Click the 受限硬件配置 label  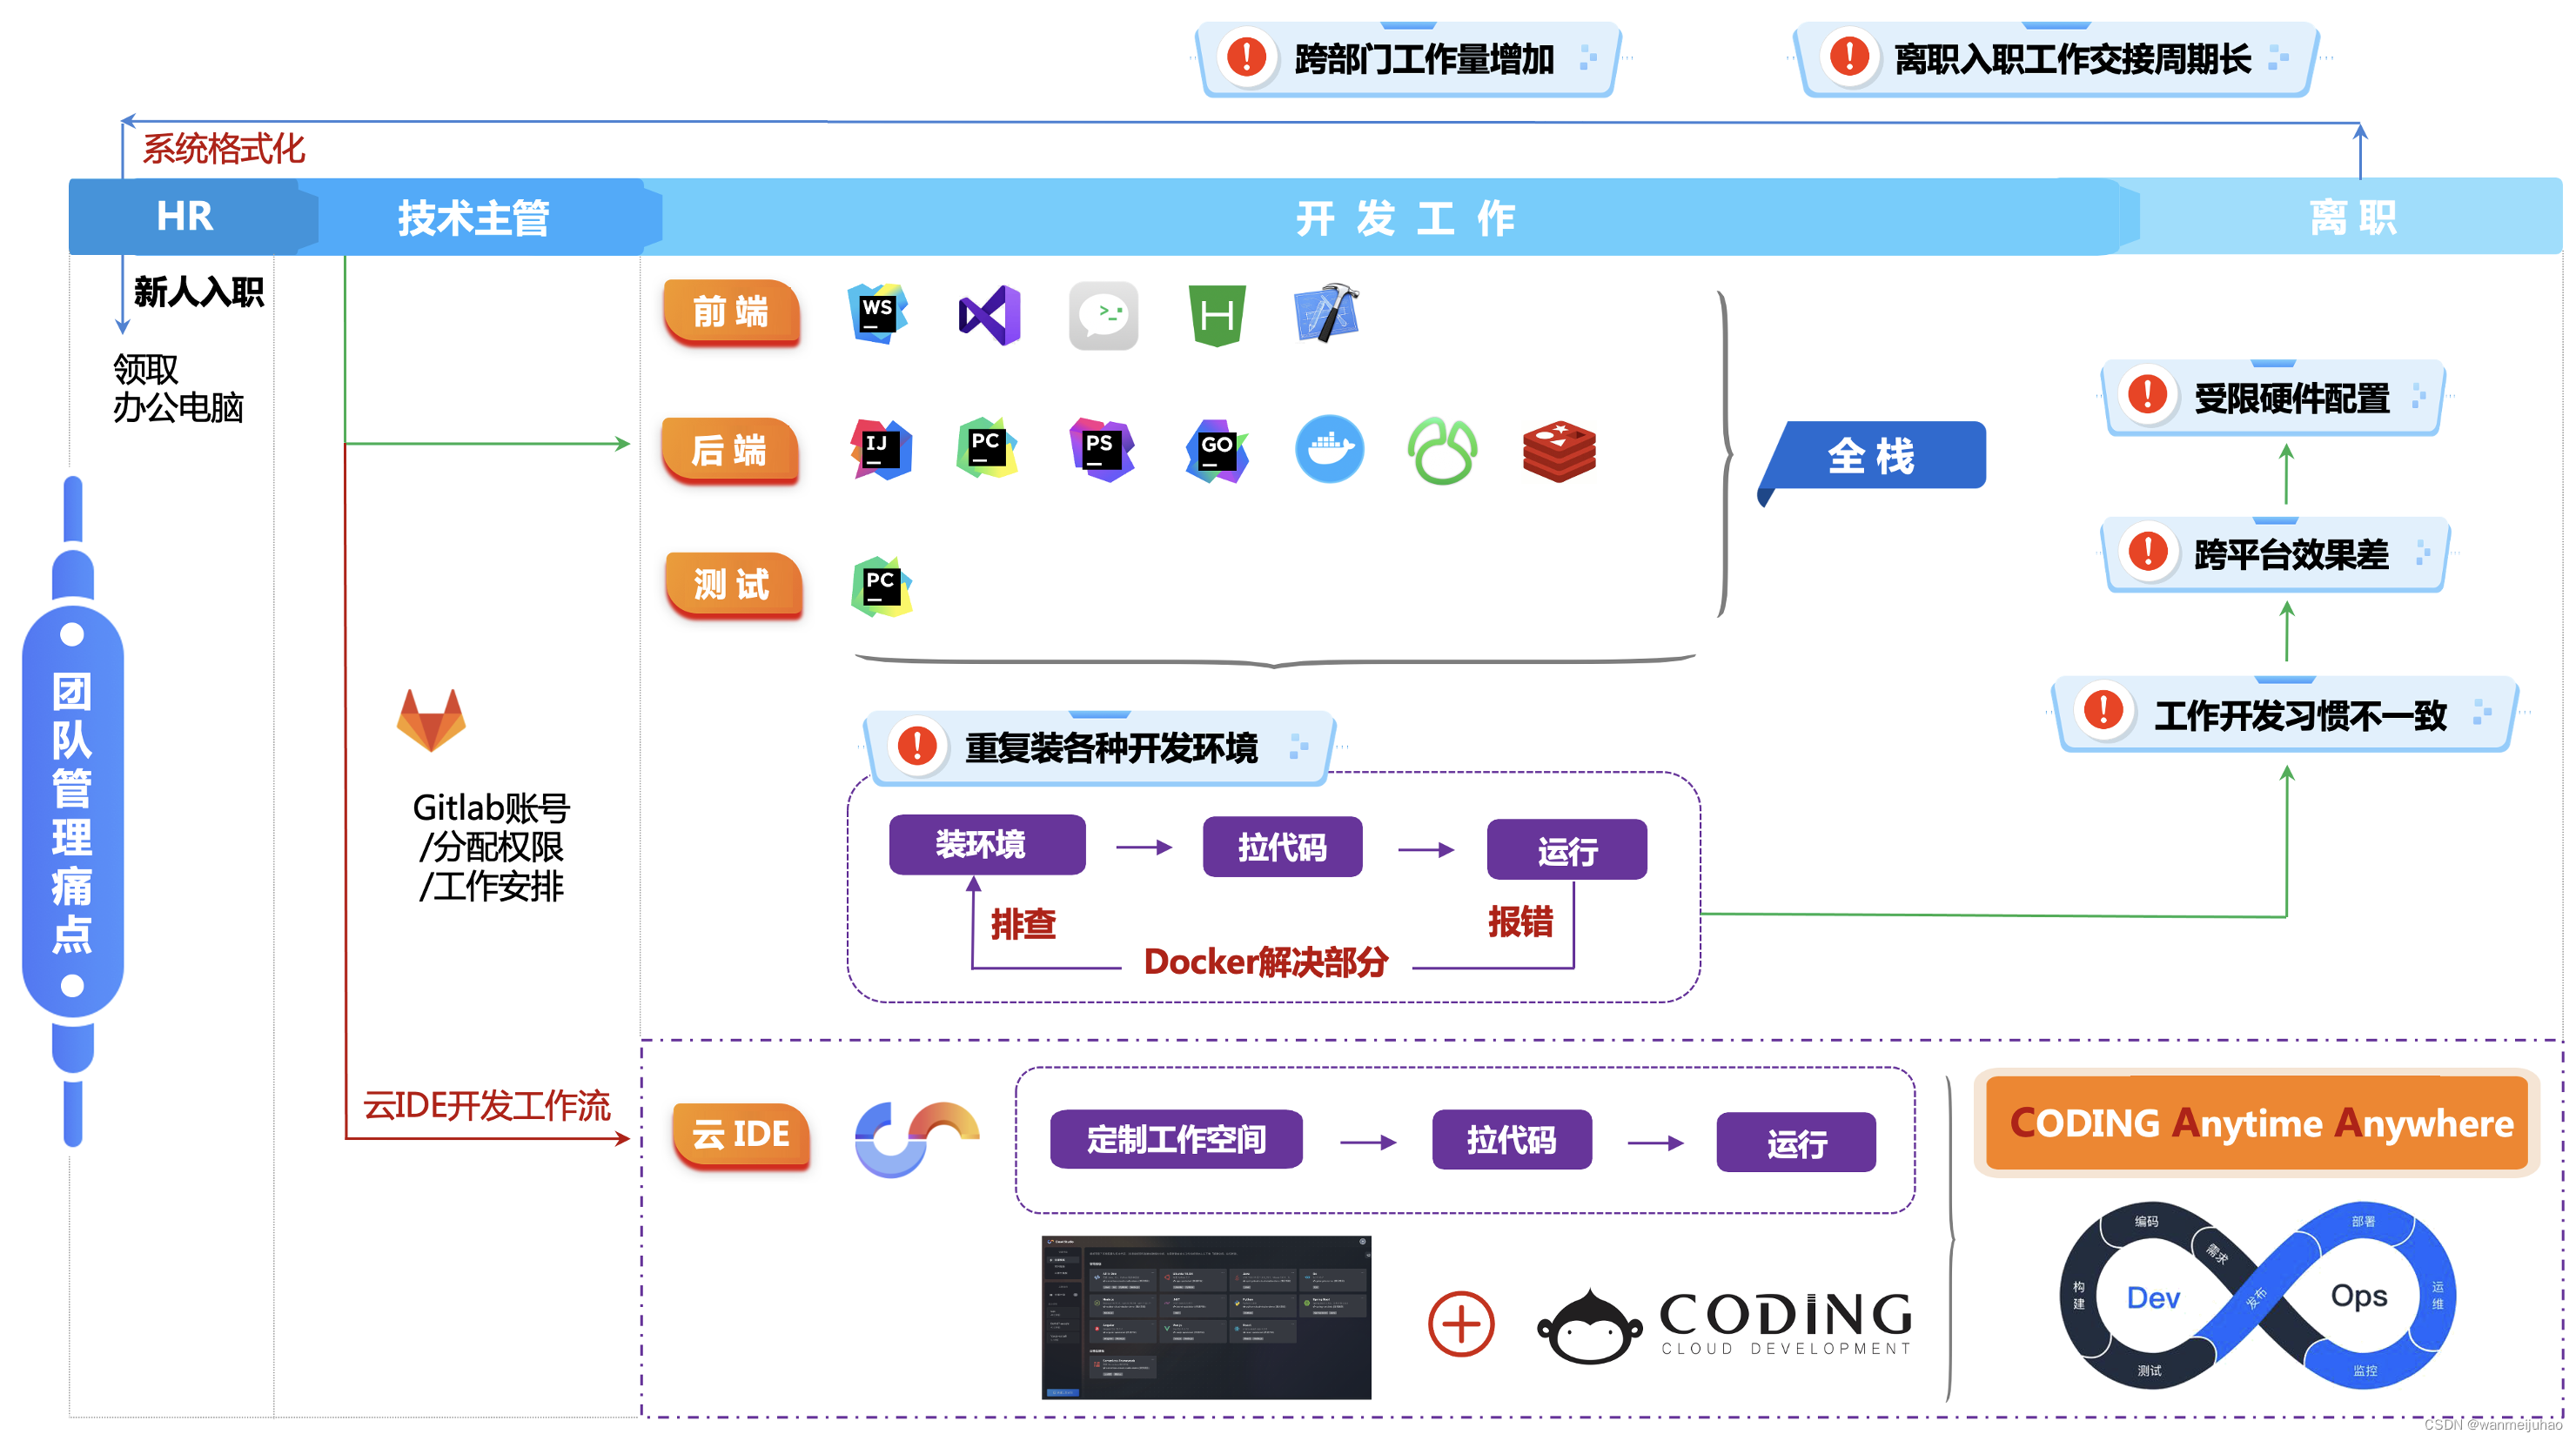(2292, 398)
